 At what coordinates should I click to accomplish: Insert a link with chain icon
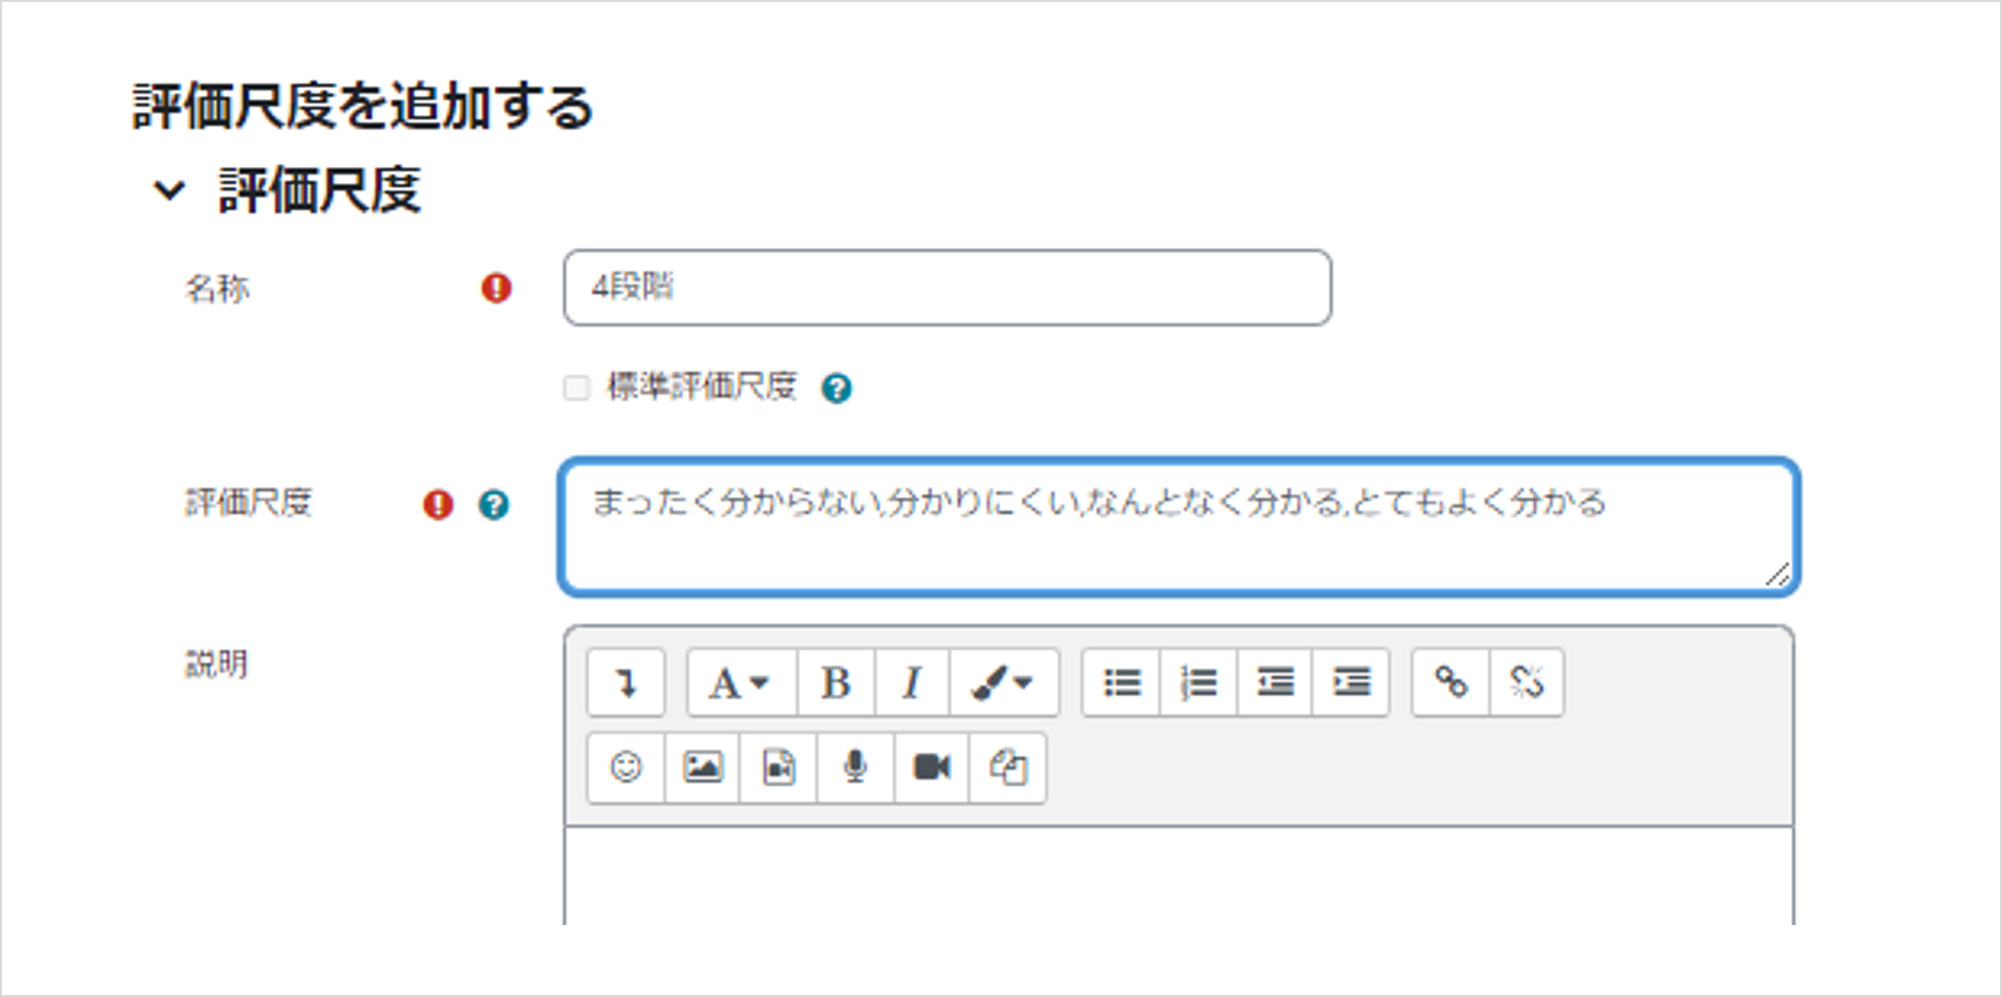(1451, 683)
